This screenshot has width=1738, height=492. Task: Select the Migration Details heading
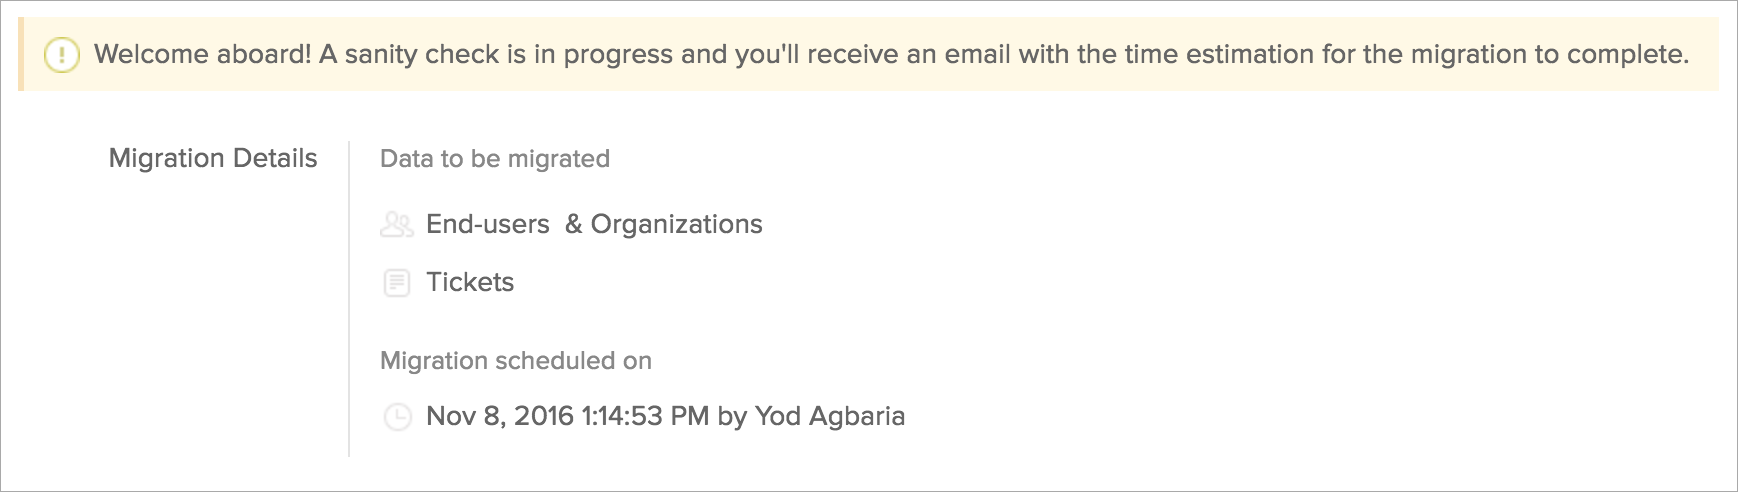click(x=213, y=159)
